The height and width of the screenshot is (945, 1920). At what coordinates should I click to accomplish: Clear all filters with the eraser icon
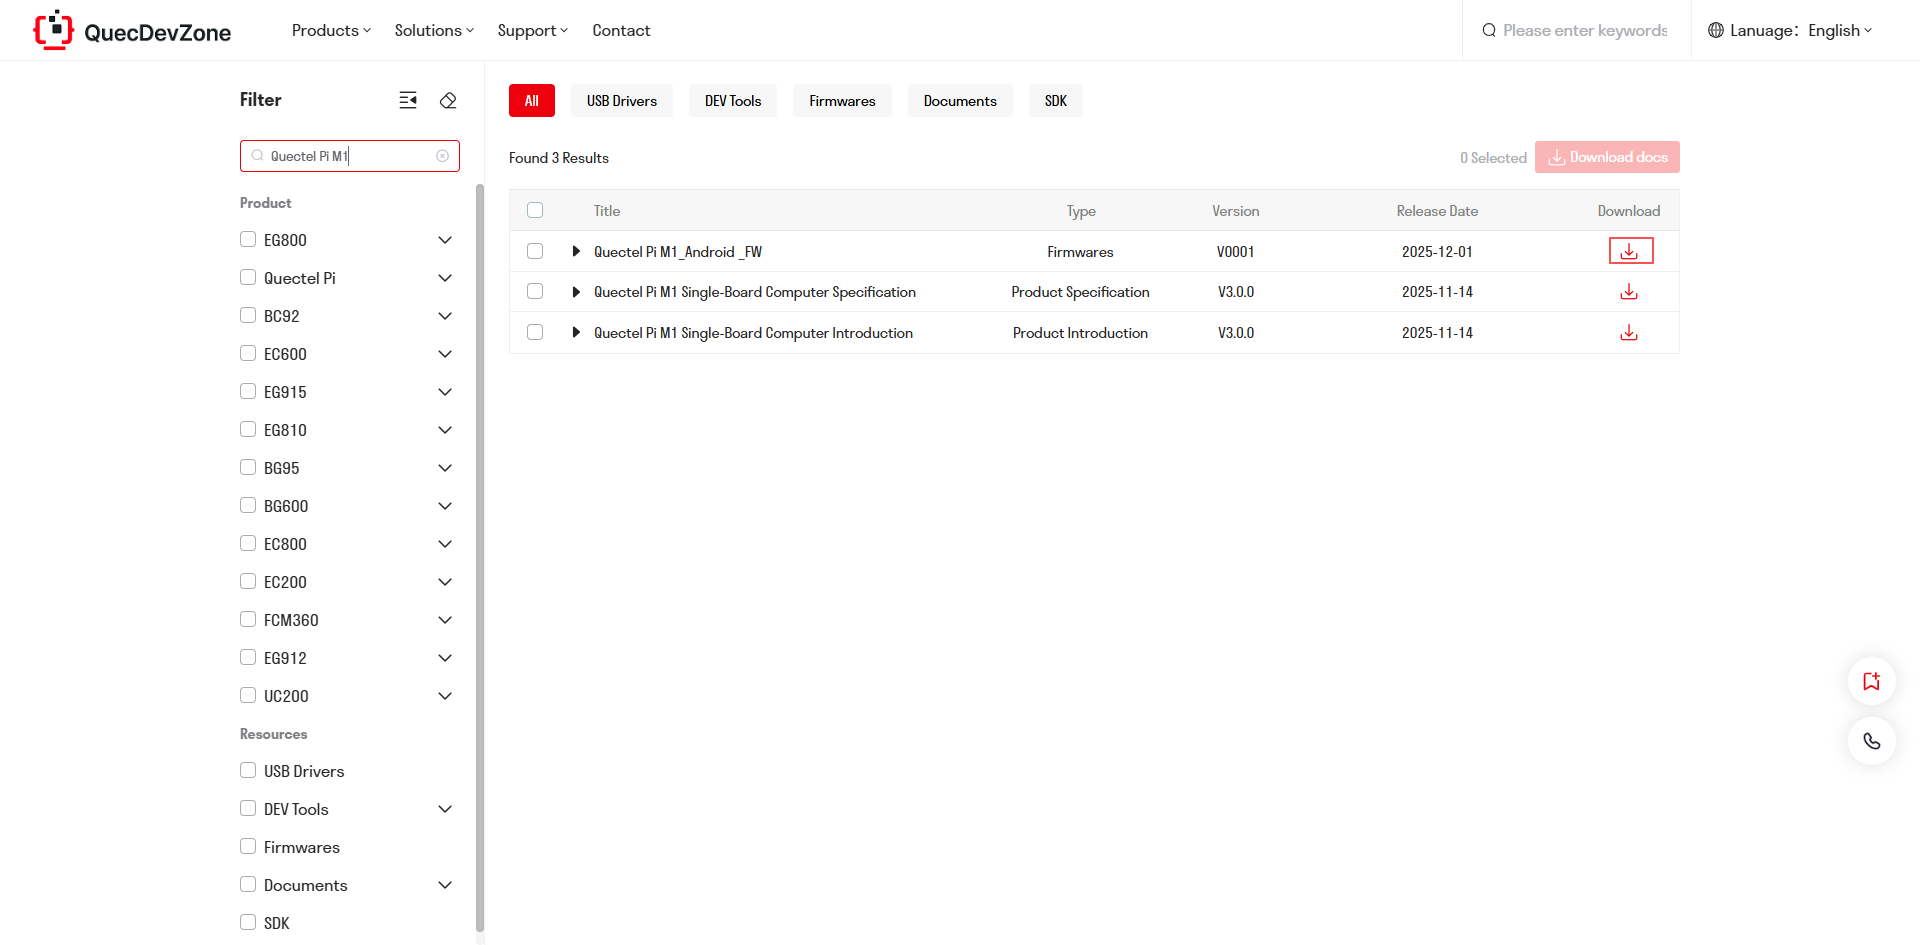pyautogui.click(x=448, y=100)
